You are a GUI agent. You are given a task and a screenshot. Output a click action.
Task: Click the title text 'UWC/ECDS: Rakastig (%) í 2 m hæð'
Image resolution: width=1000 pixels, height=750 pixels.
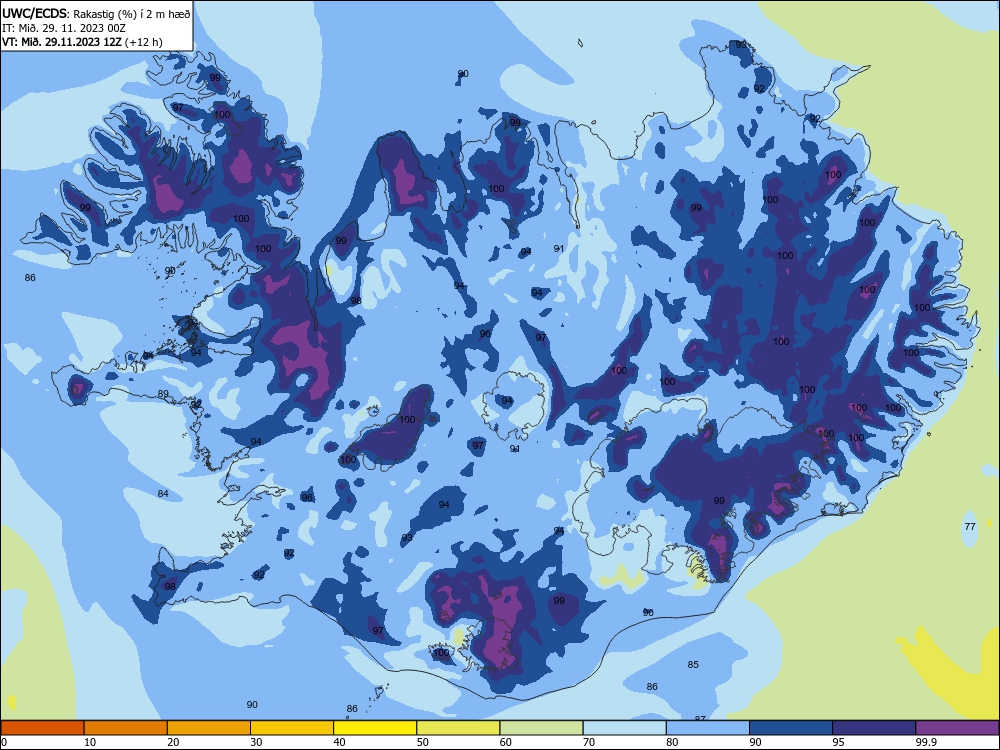pyautogui.click(x=96, y=14)
